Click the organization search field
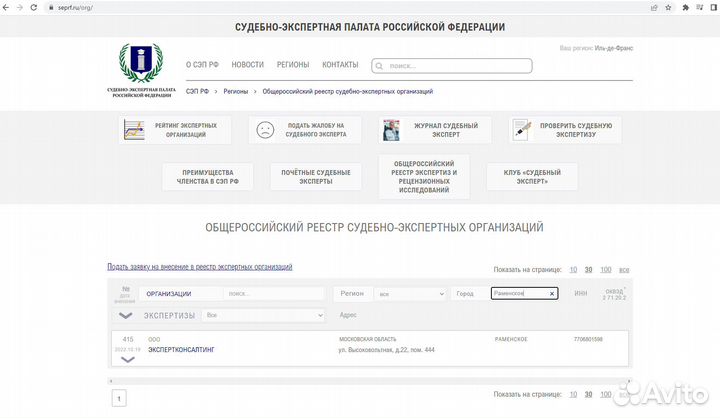720x419 pixels. click(274, 294)
